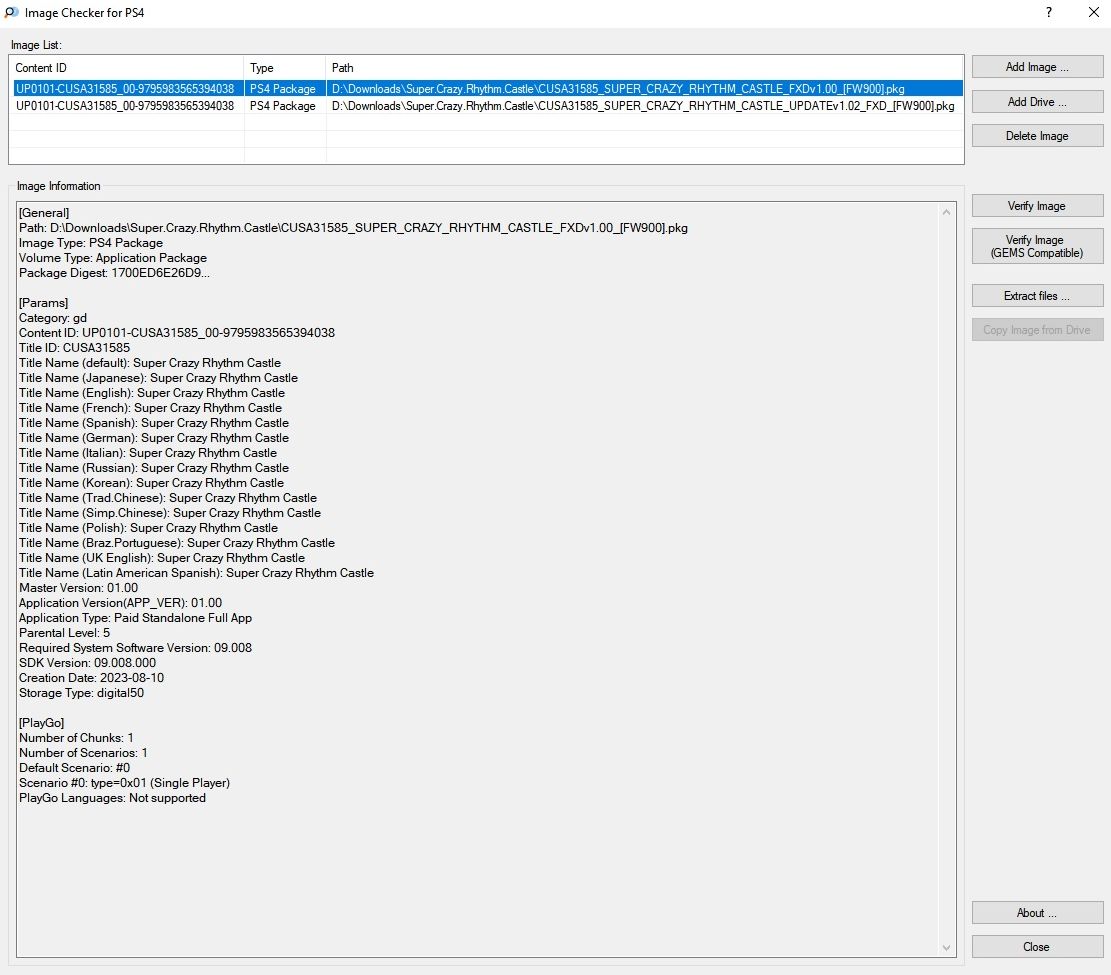
Task: Open the About dialog
Action: pyautogui.click(x=1037, y=913)
